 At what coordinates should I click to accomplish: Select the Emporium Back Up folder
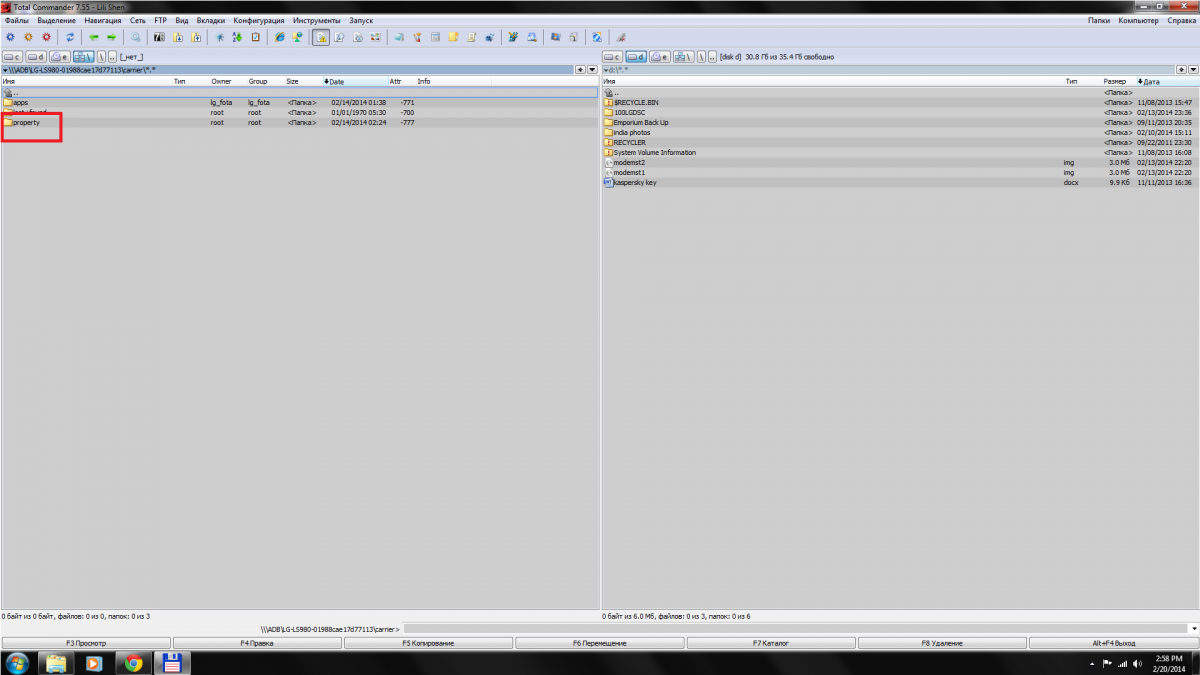click(640, 123)
